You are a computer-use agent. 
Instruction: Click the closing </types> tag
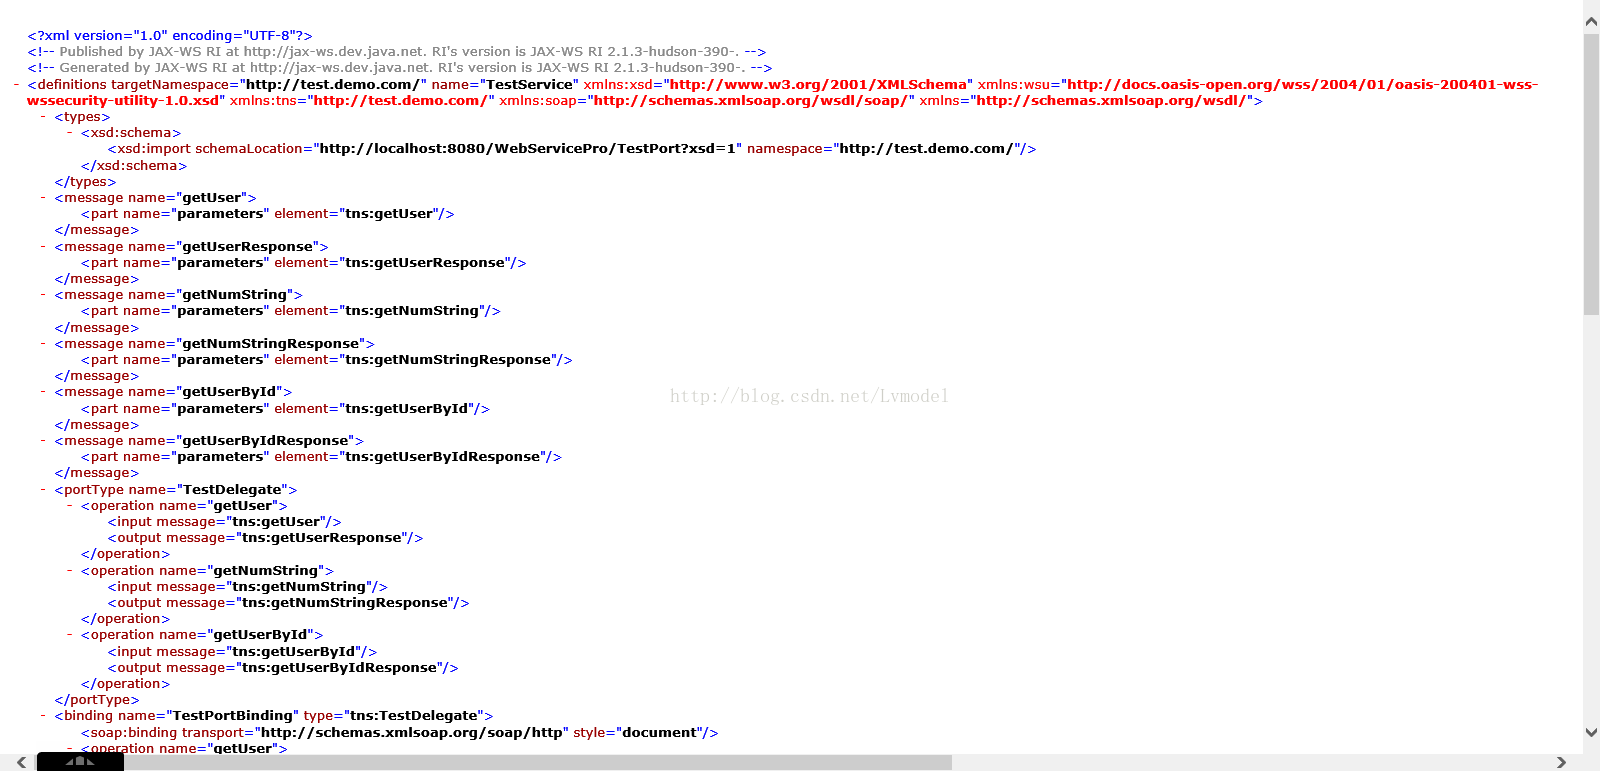85,182
